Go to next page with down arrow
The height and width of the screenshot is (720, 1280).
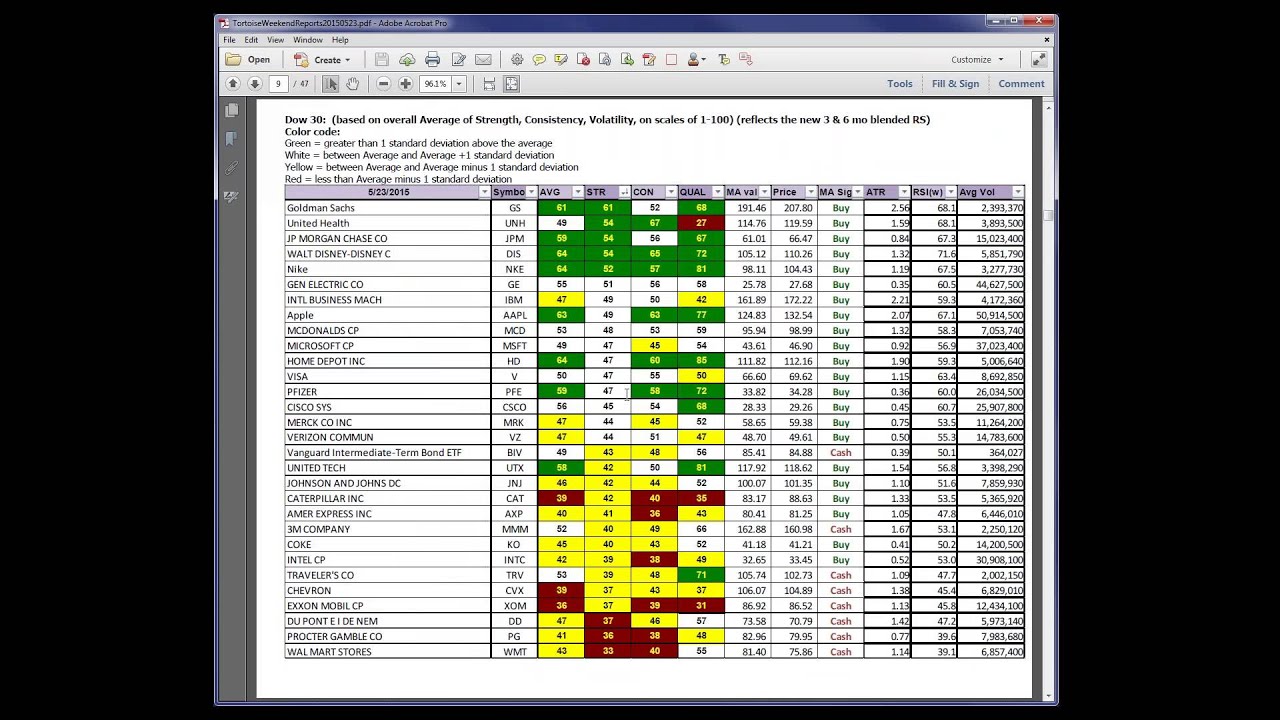254,84
